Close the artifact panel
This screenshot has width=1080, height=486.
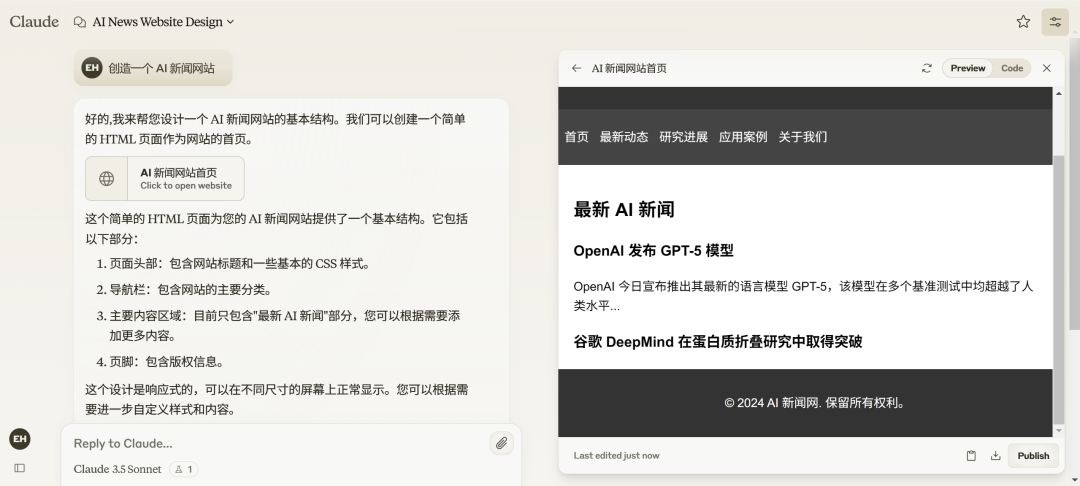point(1047,68)
